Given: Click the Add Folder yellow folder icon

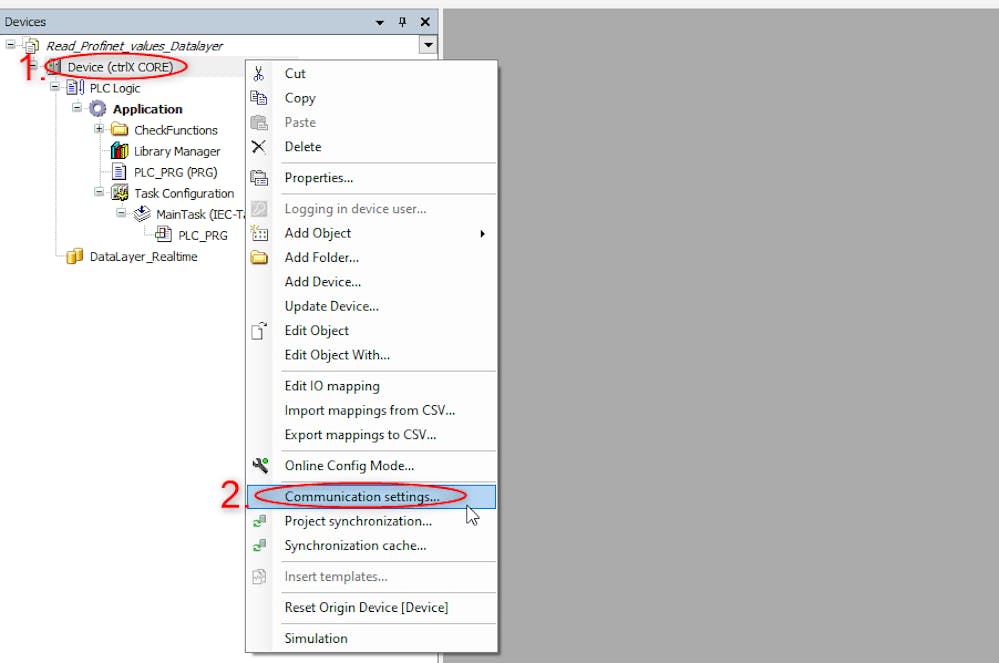Looking at the screenshot, I should pos(259,257).
